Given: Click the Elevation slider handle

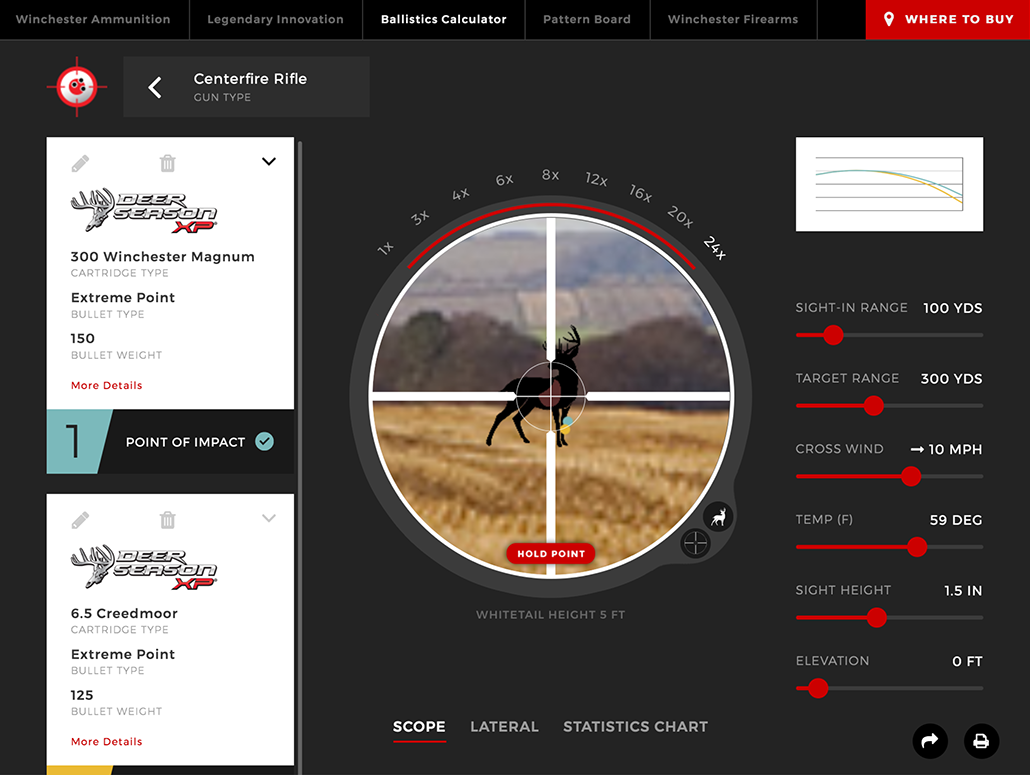Looking at the screenshot, I should pyautogui.click(x=818, y=688).
